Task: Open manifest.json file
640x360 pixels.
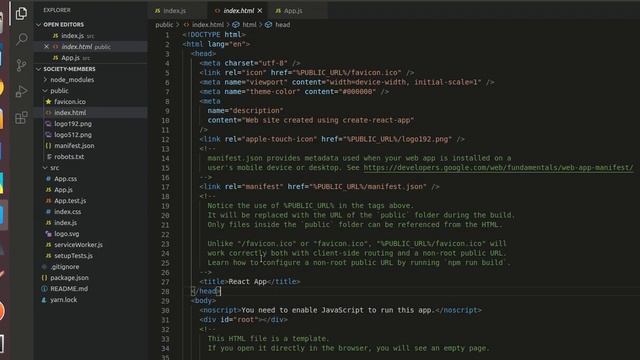Action: tap(74, 146)
